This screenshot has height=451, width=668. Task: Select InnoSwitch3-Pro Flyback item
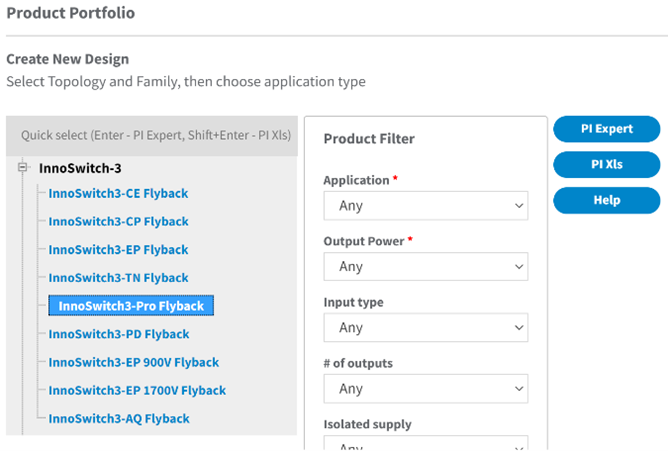coord(131,306)
